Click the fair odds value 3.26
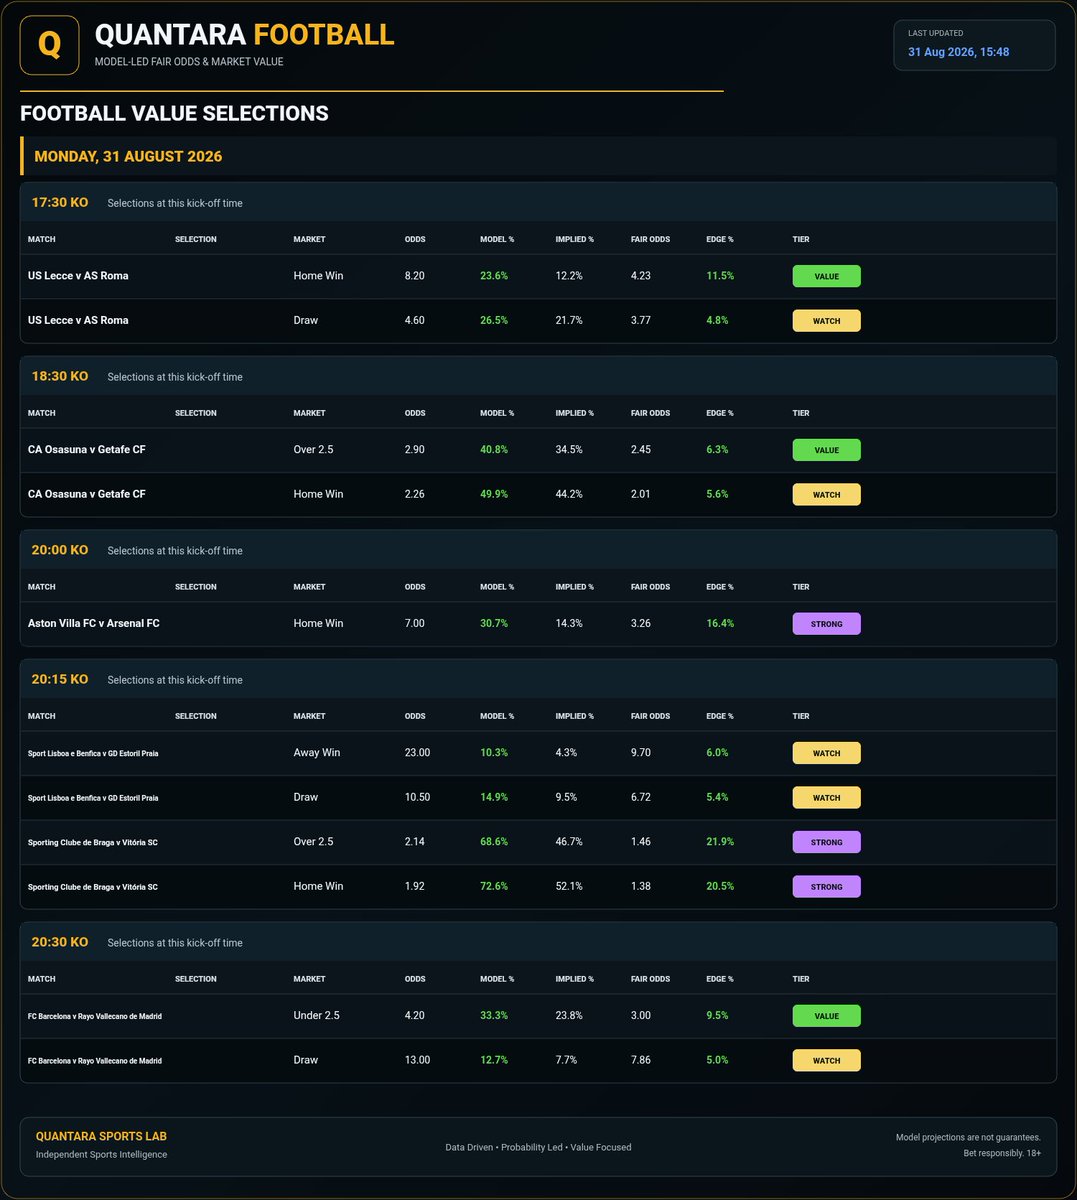Viewport: 1077px width, 1200px height. click(641, 623)
